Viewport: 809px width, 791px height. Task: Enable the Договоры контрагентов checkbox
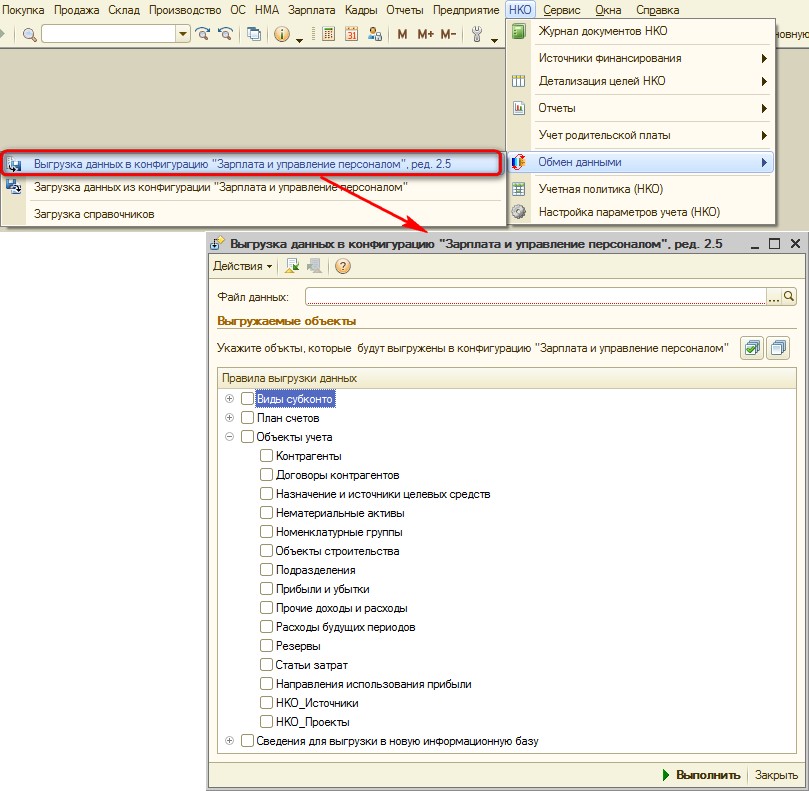tap(266, 475)
